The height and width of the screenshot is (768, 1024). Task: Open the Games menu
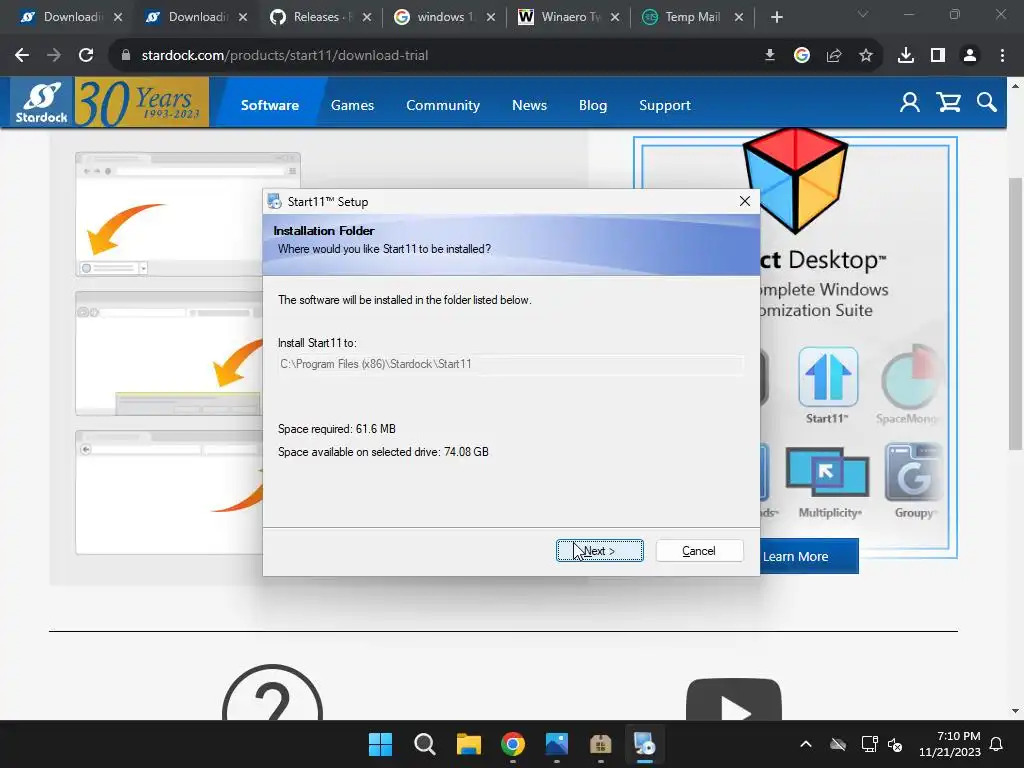tap(352, 105)
